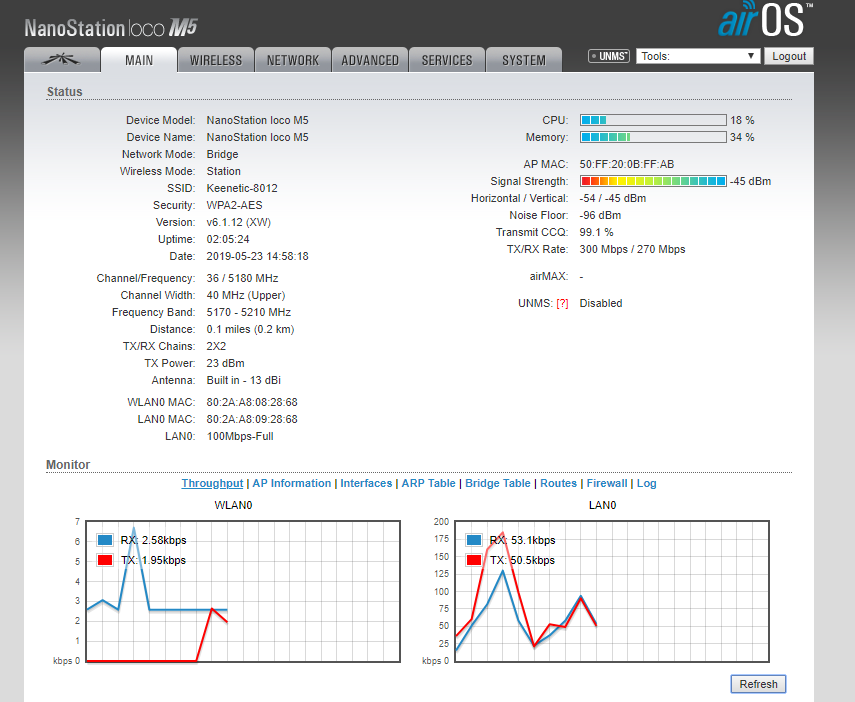Click the WLAN0 TX red legend swatch
The width and height of the screenshot is (855, 702).
coord(105,560)
